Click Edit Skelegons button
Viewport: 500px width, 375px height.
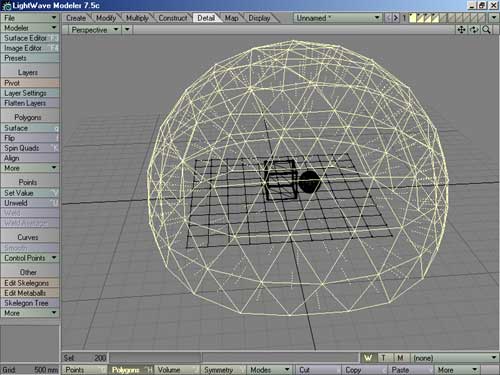point(30,283)
